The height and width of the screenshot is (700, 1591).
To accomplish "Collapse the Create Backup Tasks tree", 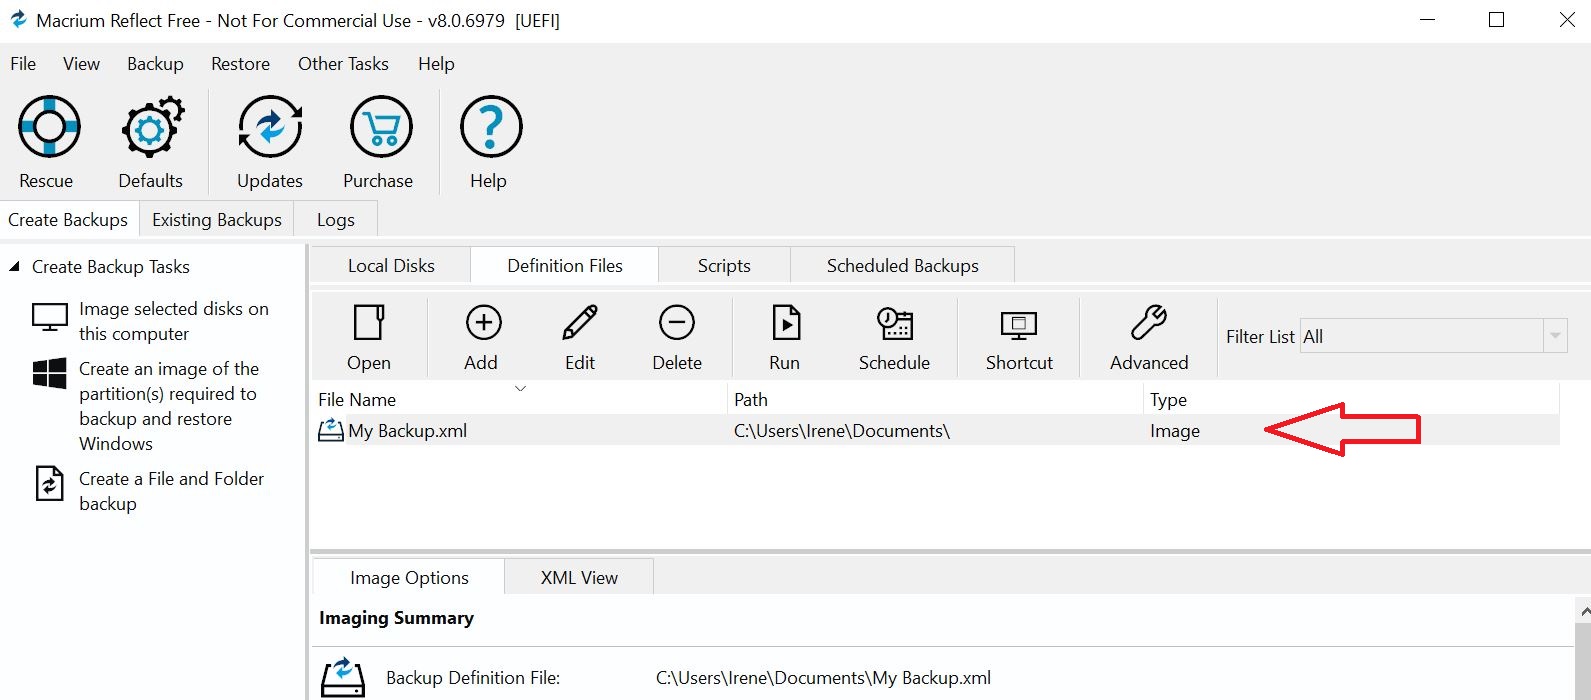I will (x=15, y=267).
